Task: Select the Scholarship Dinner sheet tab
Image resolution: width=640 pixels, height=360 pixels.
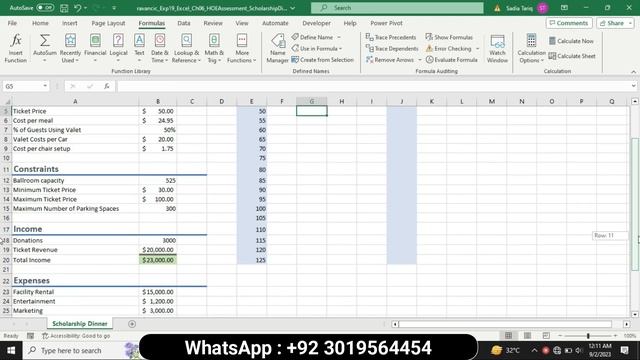Action: click(80, 324)
